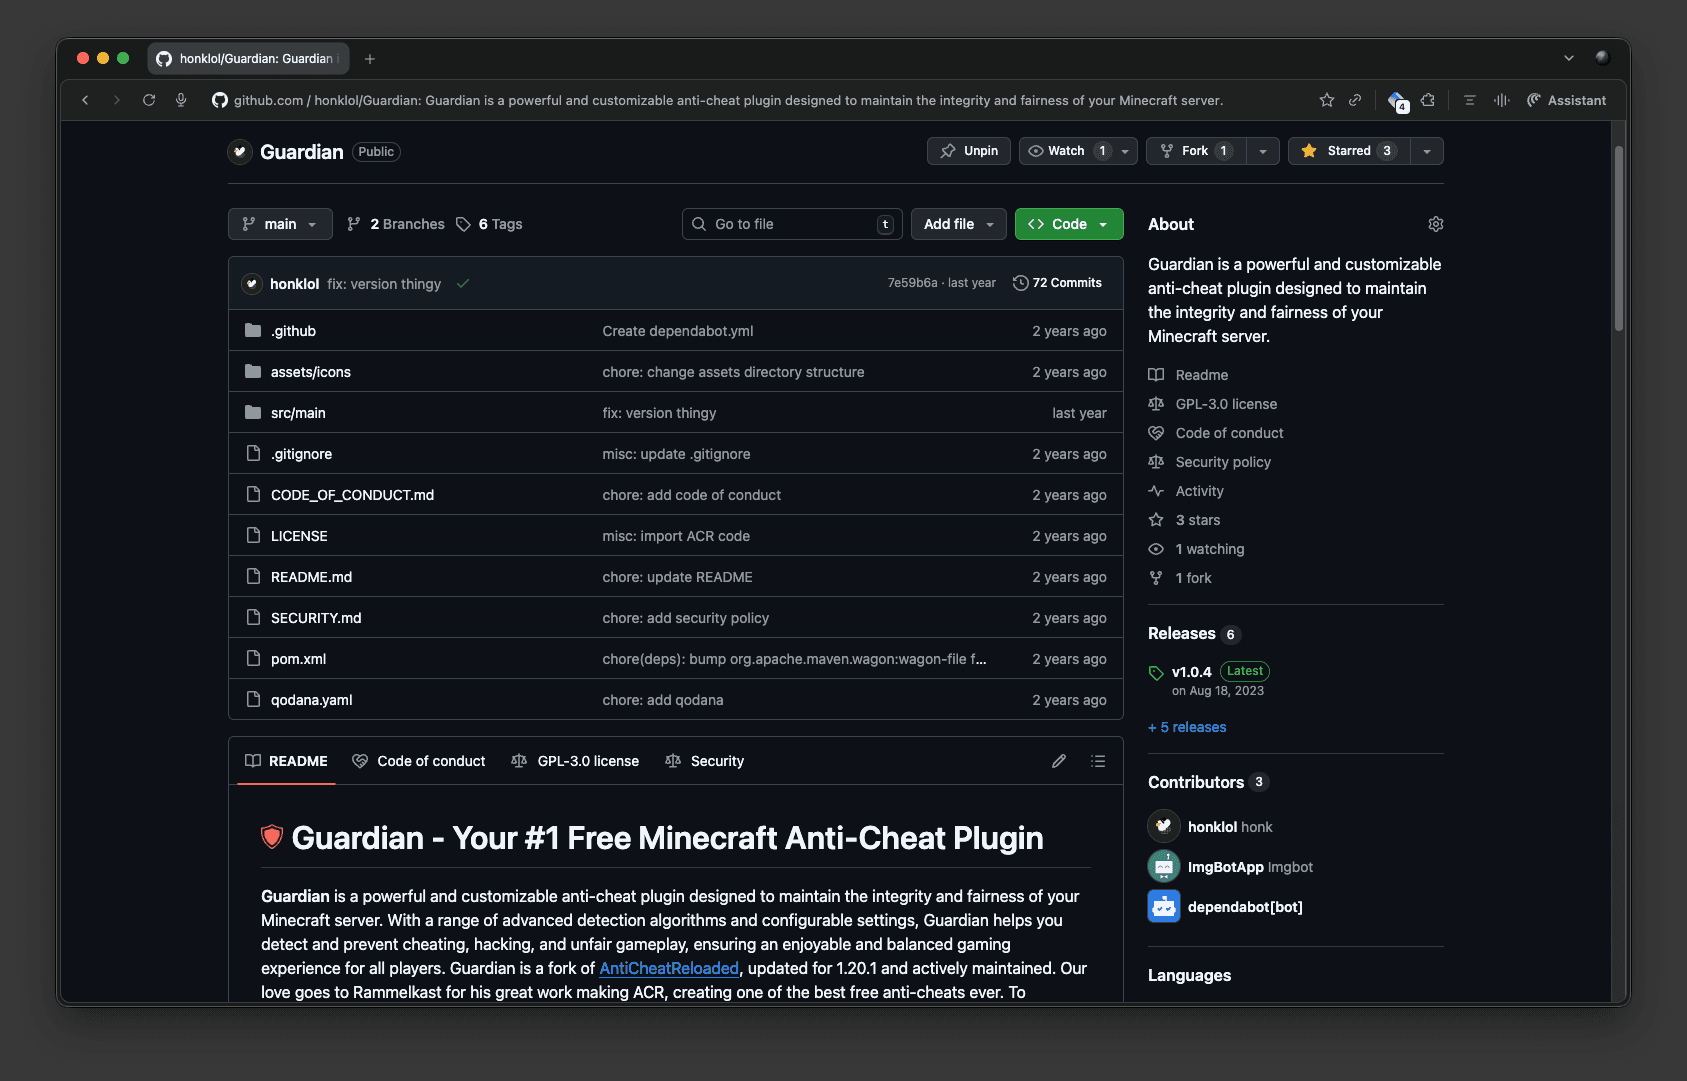Open the star lists dropdown arrow
This screenshot has height=1081, width=1687.
pos(1427,151)
